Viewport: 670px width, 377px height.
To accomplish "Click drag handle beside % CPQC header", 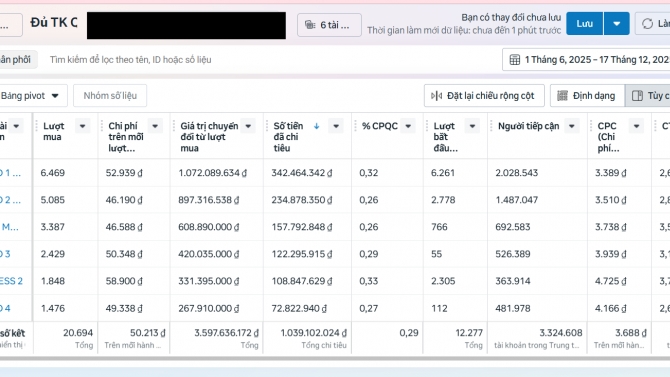I will (356, 126).
